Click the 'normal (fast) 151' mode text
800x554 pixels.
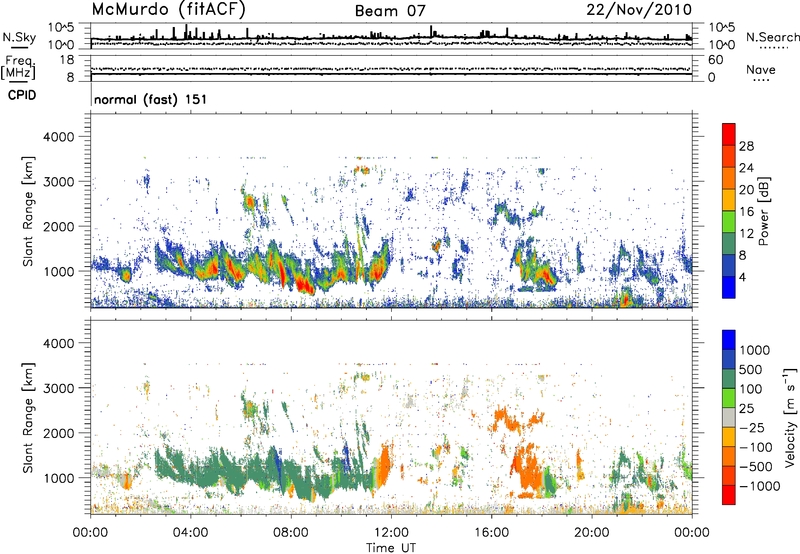coord(151,99)
